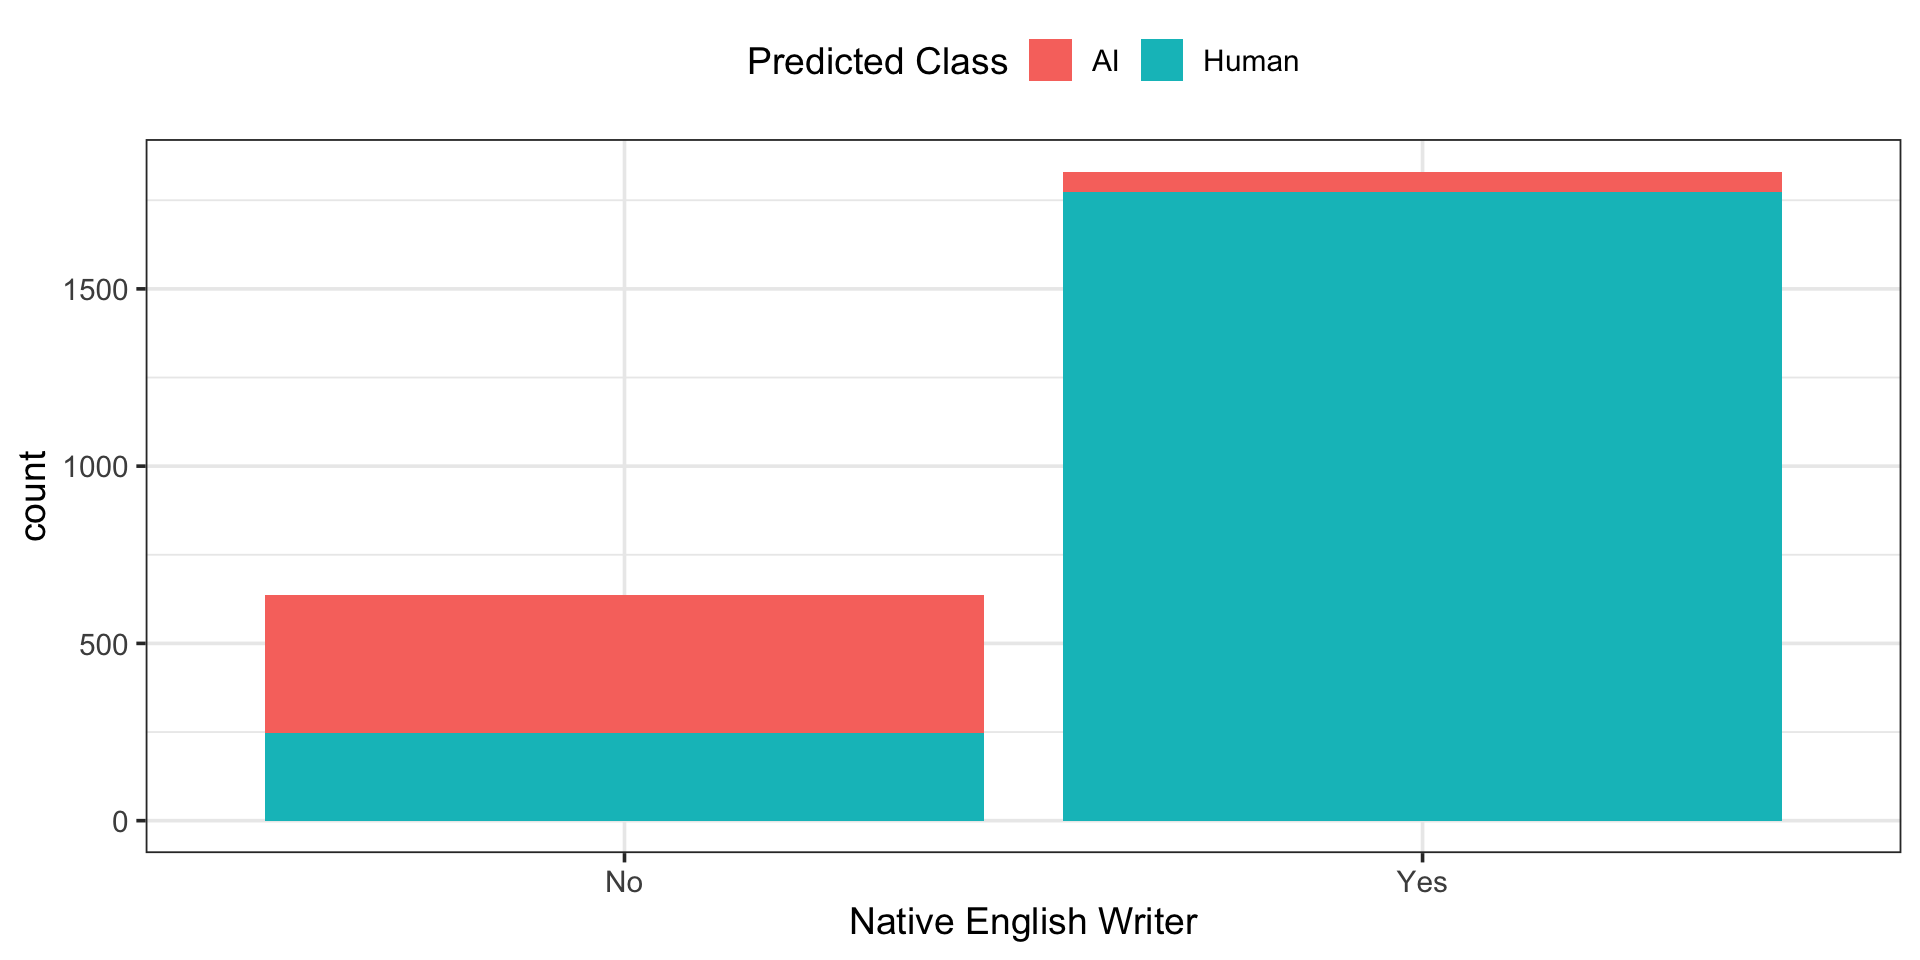Click the red AI legend swatch

click(1050, 61)
